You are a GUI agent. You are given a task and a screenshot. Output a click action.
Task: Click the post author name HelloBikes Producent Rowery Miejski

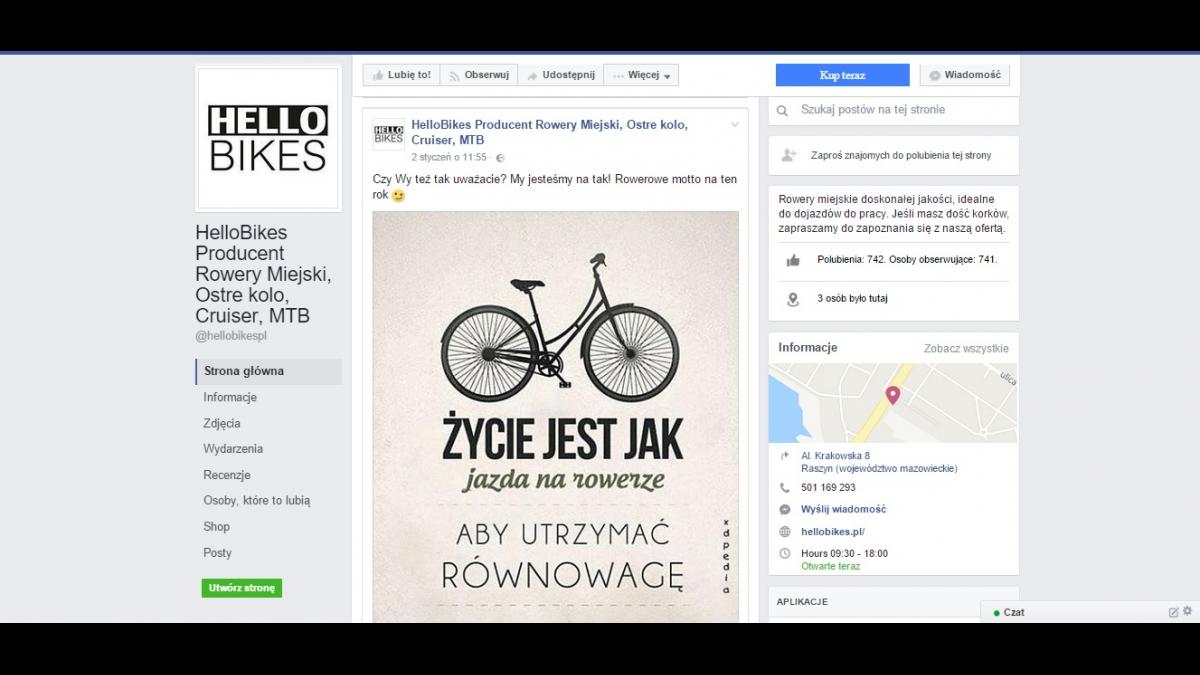click(x=549, y=133)
